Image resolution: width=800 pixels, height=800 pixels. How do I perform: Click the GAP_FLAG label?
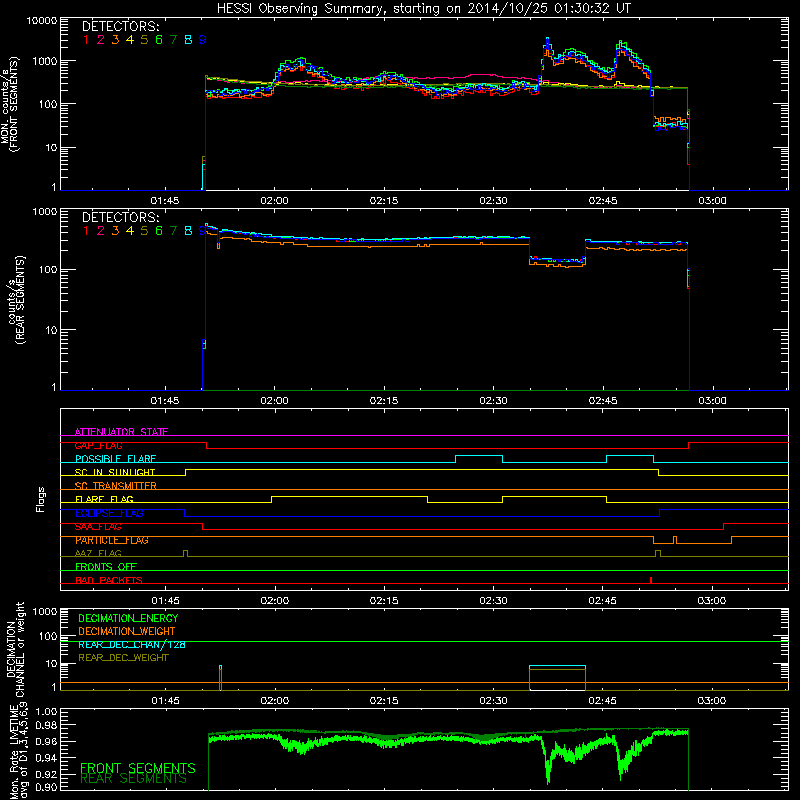tap(98, 445)
